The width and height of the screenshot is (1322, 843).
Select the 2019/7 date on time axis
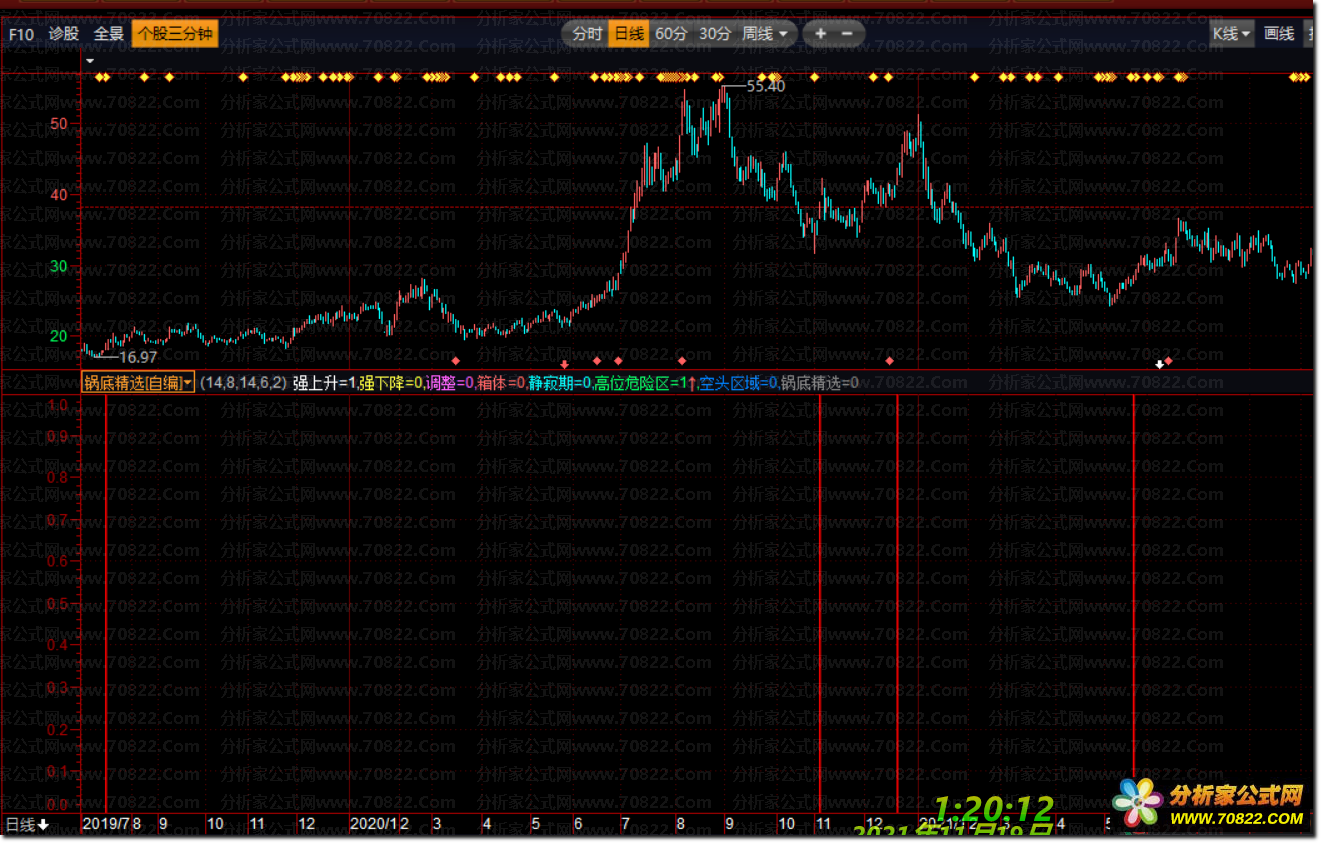tap(107, 824)
